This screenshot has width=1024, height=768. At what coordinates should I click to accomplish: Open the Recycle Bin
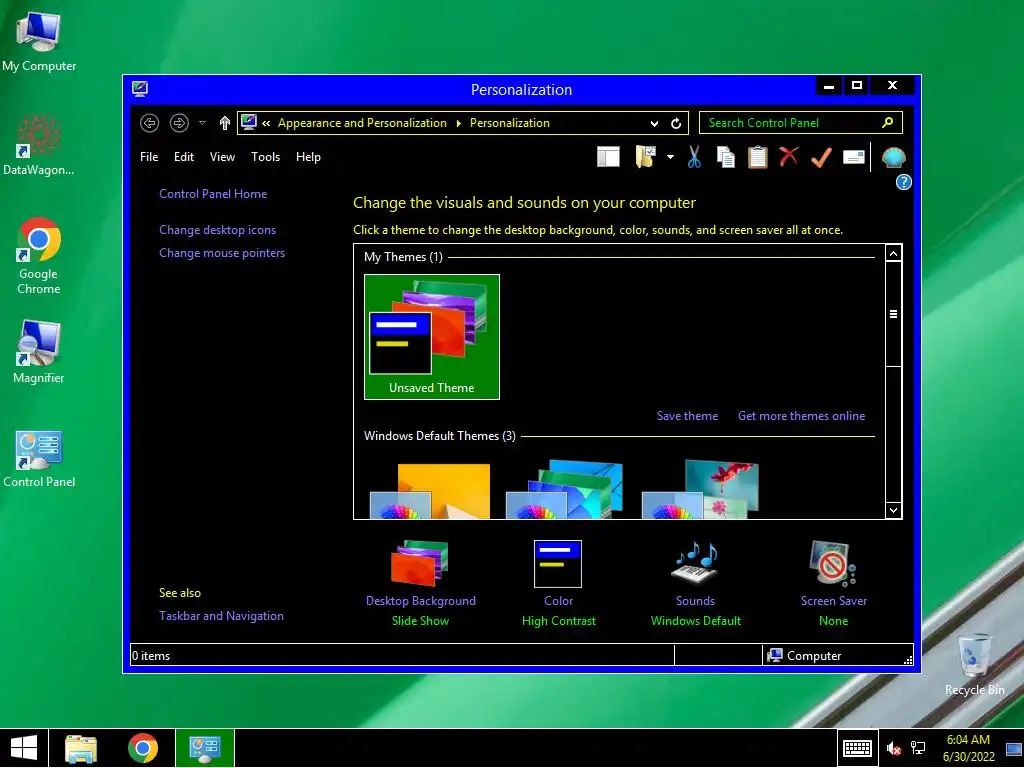click(x=974, y=665)
